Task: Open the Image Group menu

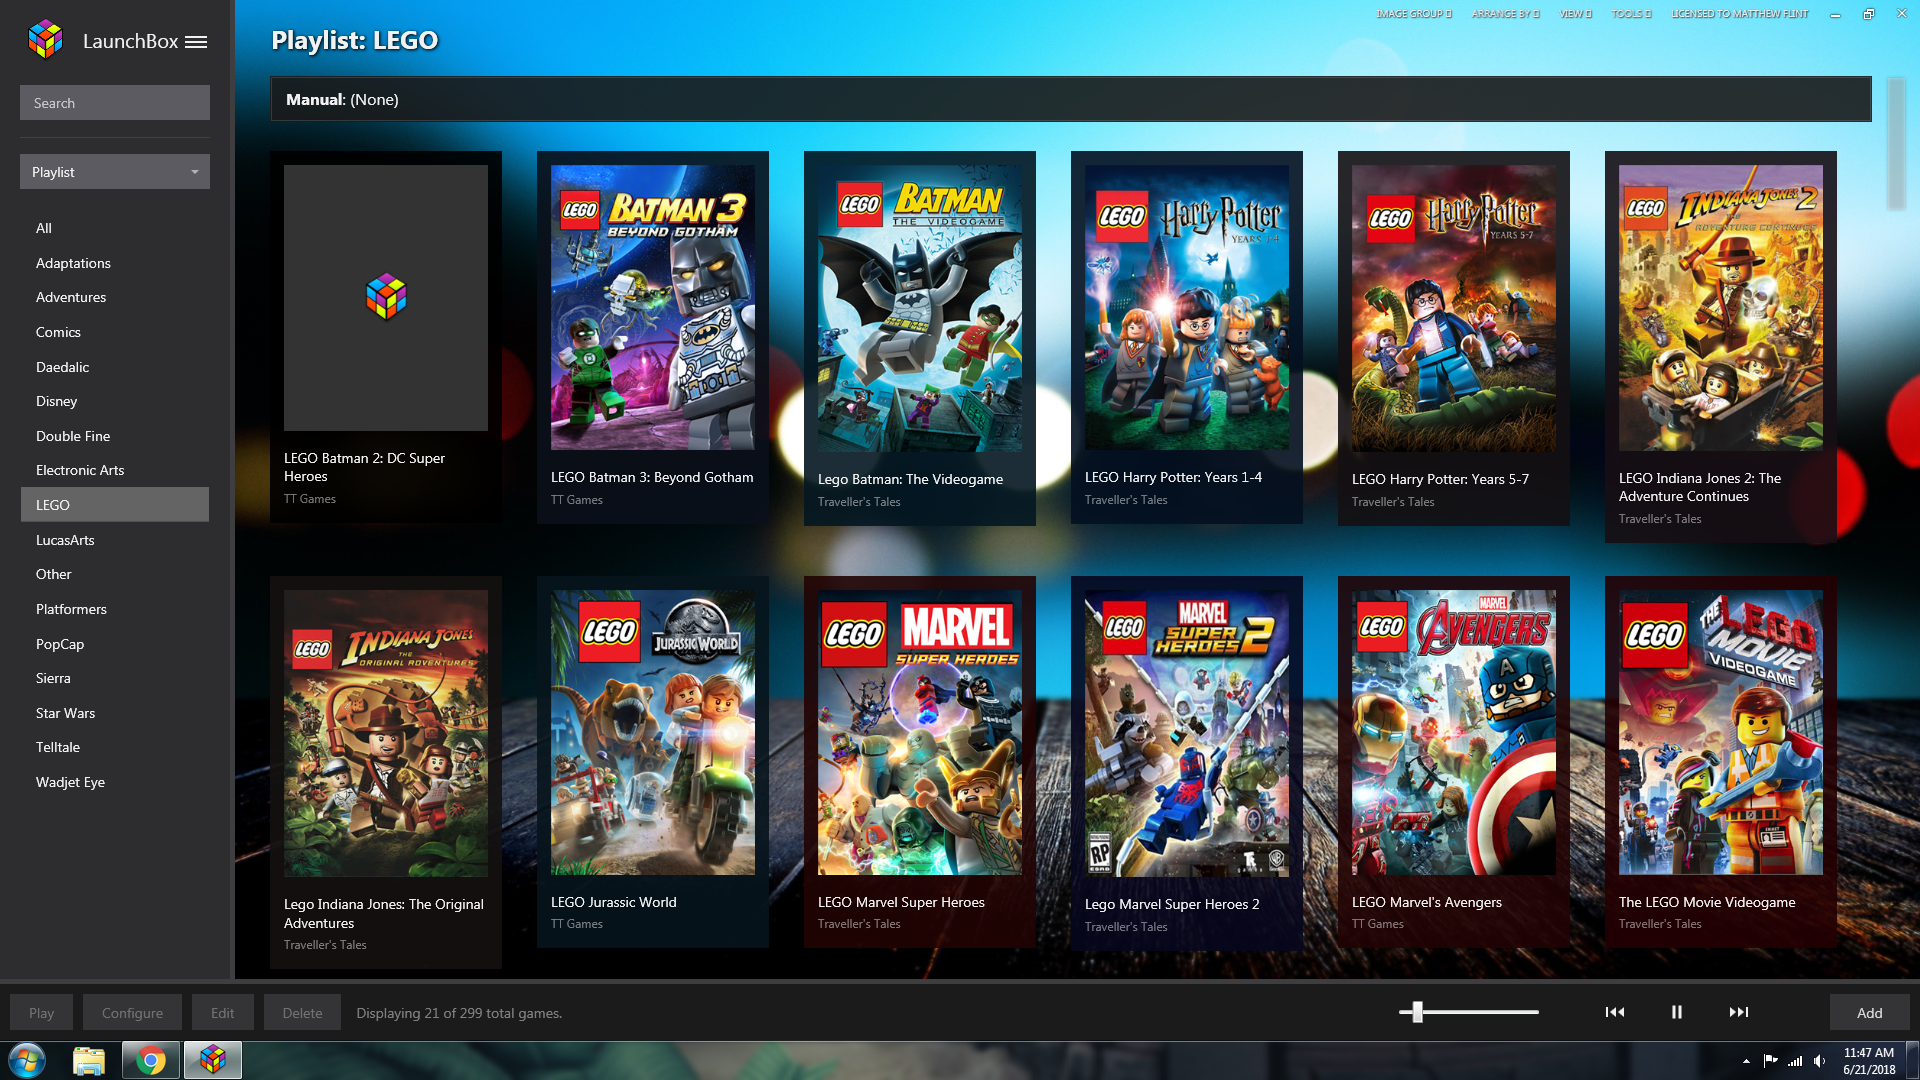Action: [x=1413, y=14]
